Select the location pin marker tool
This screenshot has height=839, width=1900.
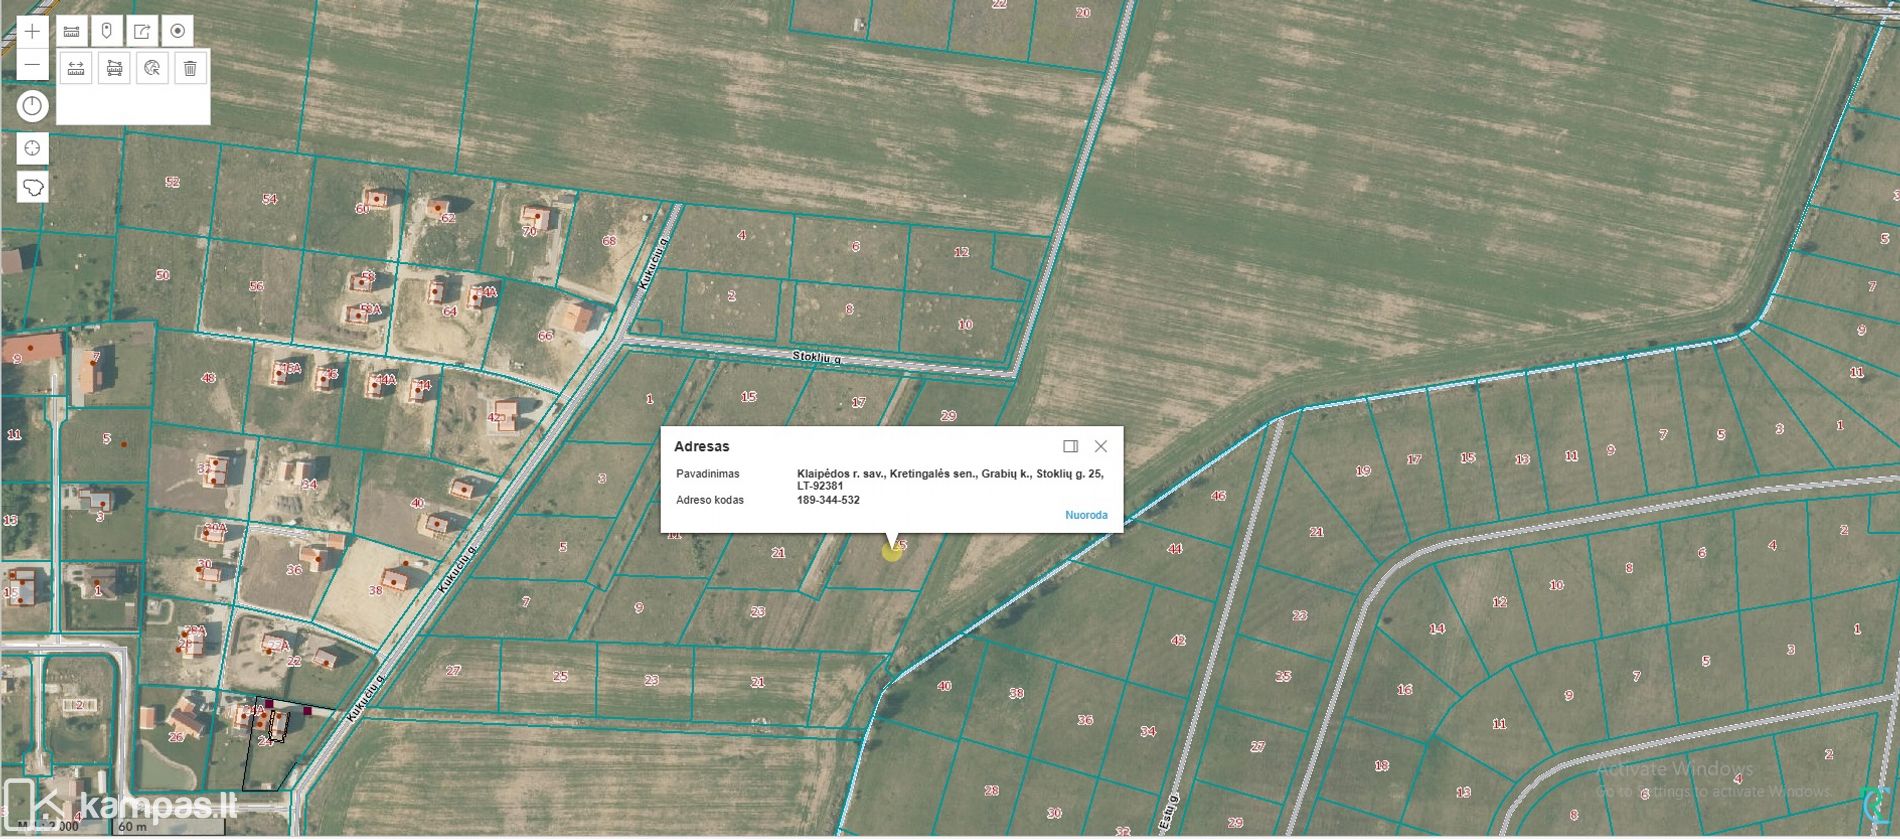106,32
